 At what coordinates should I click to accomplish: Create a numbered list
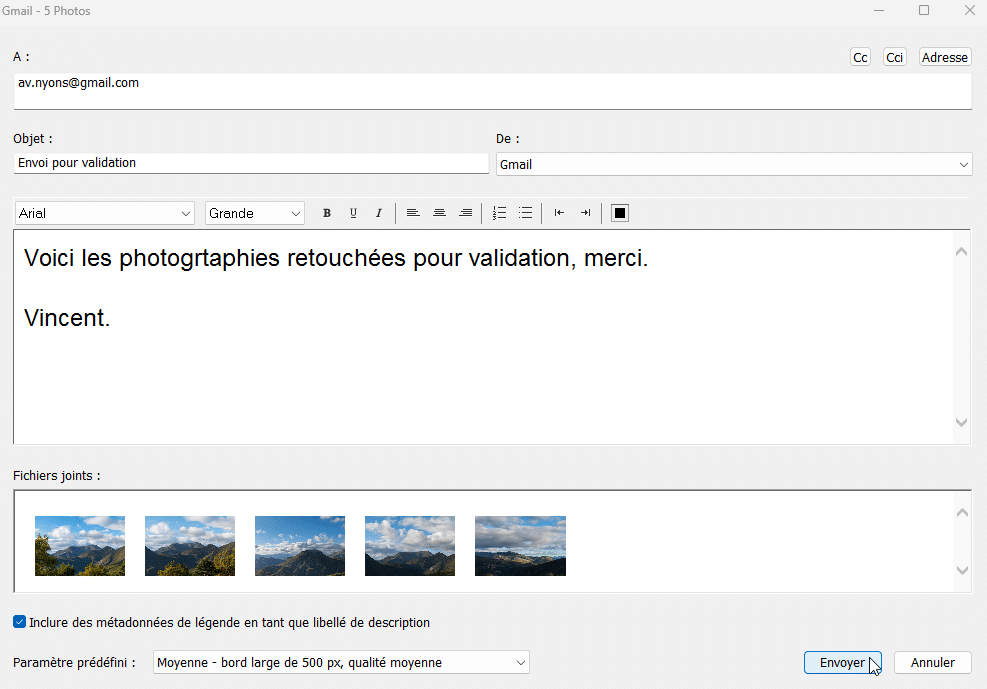[499, 212]
